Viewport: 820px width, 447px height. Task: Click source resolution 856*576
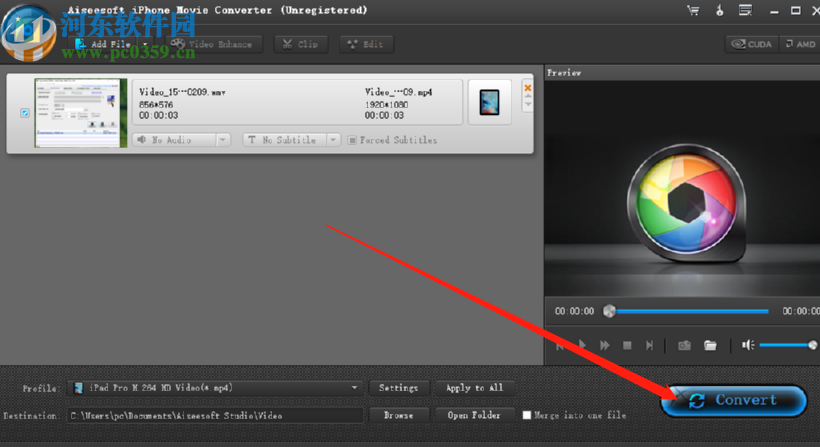pyautogui.click(x=156, y=105)
